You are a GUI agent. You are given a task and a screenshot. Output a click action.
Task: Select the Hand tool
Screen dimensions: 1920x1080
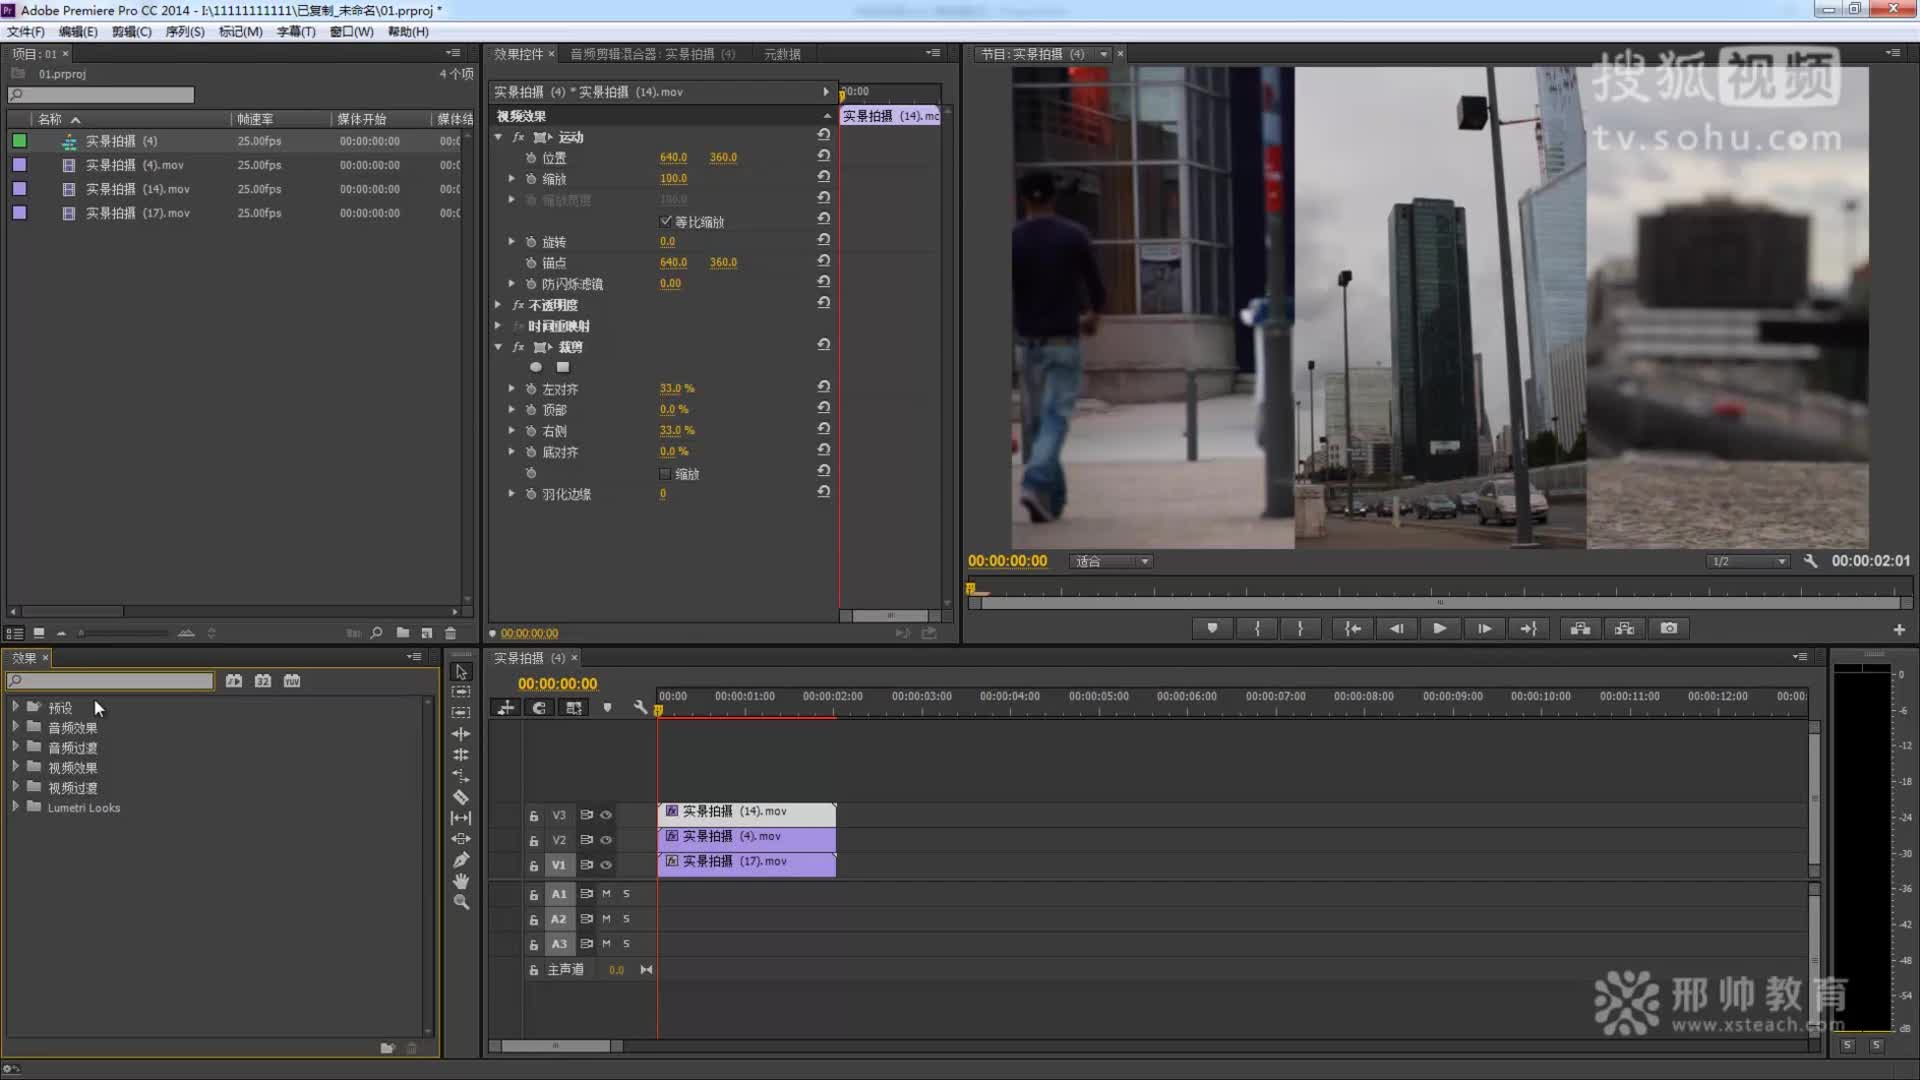[x=461, y=881]
